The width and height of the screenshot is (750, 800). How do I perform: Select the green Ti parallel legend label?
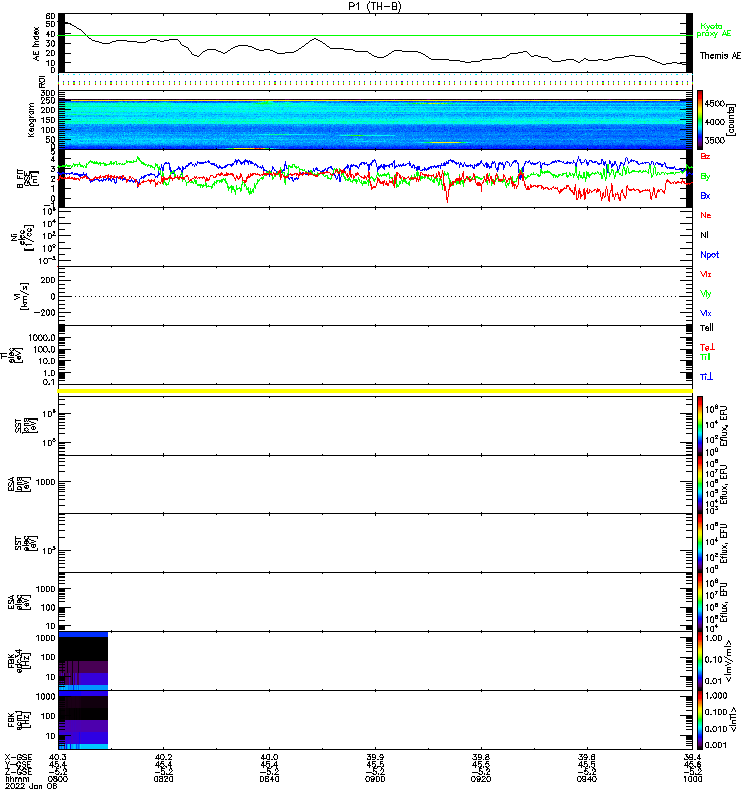[705, 357]
